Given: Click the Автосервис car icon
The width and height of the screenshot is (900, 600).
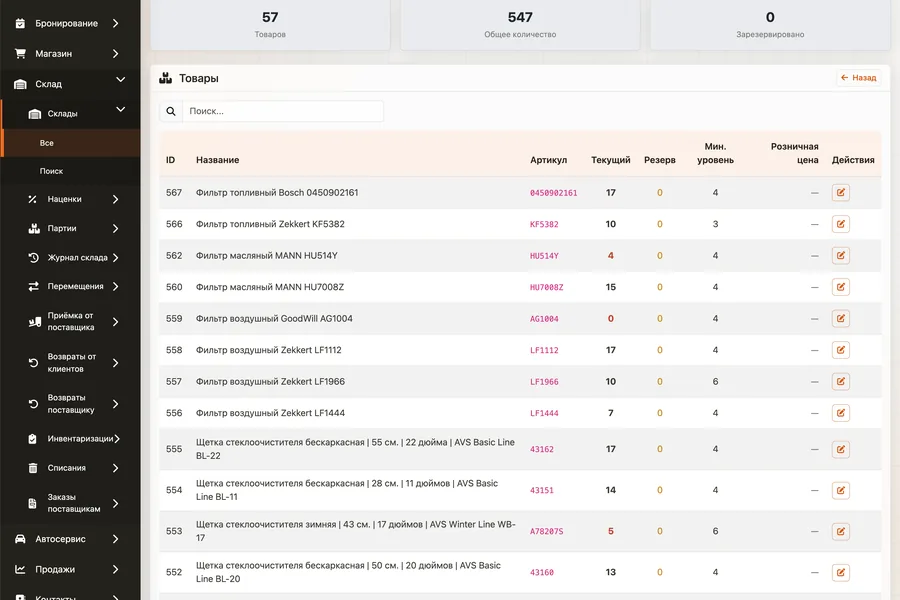Looking at the screenshot, I should pyautogui.click(x=20, y=539).
